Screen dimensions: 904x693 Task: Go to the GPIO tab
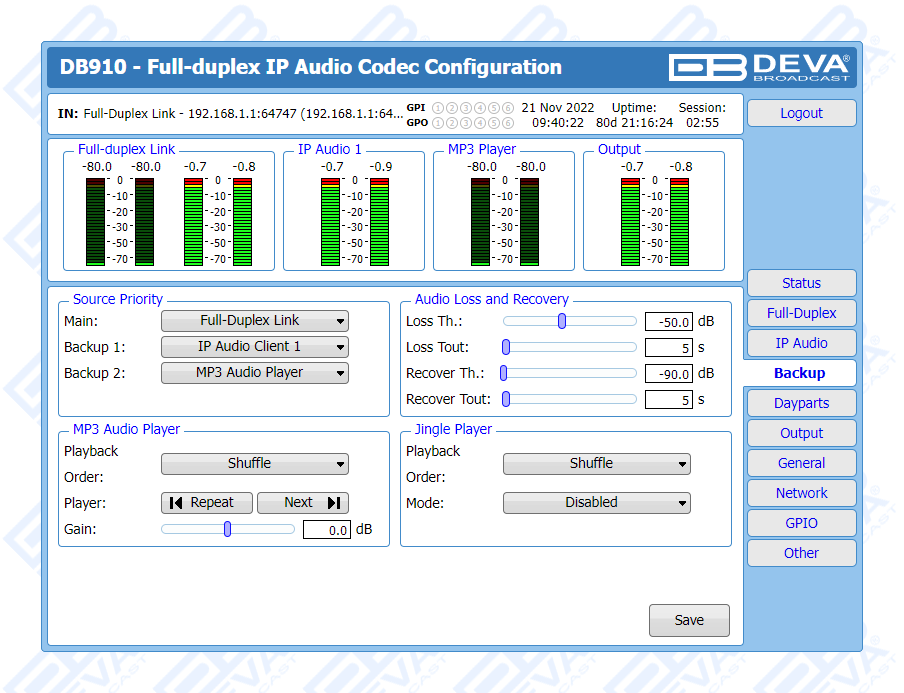pyautogui.click(x=801, y=523)
